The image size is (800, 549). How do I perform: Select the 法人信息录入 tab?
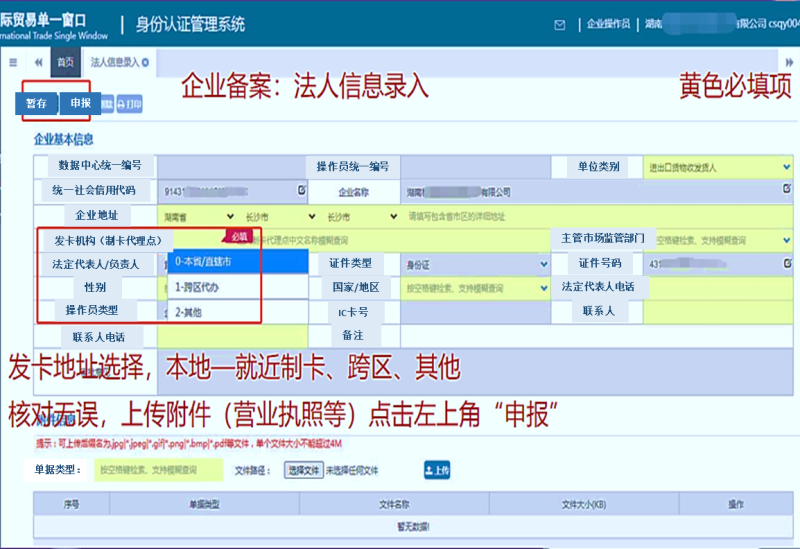114,62
